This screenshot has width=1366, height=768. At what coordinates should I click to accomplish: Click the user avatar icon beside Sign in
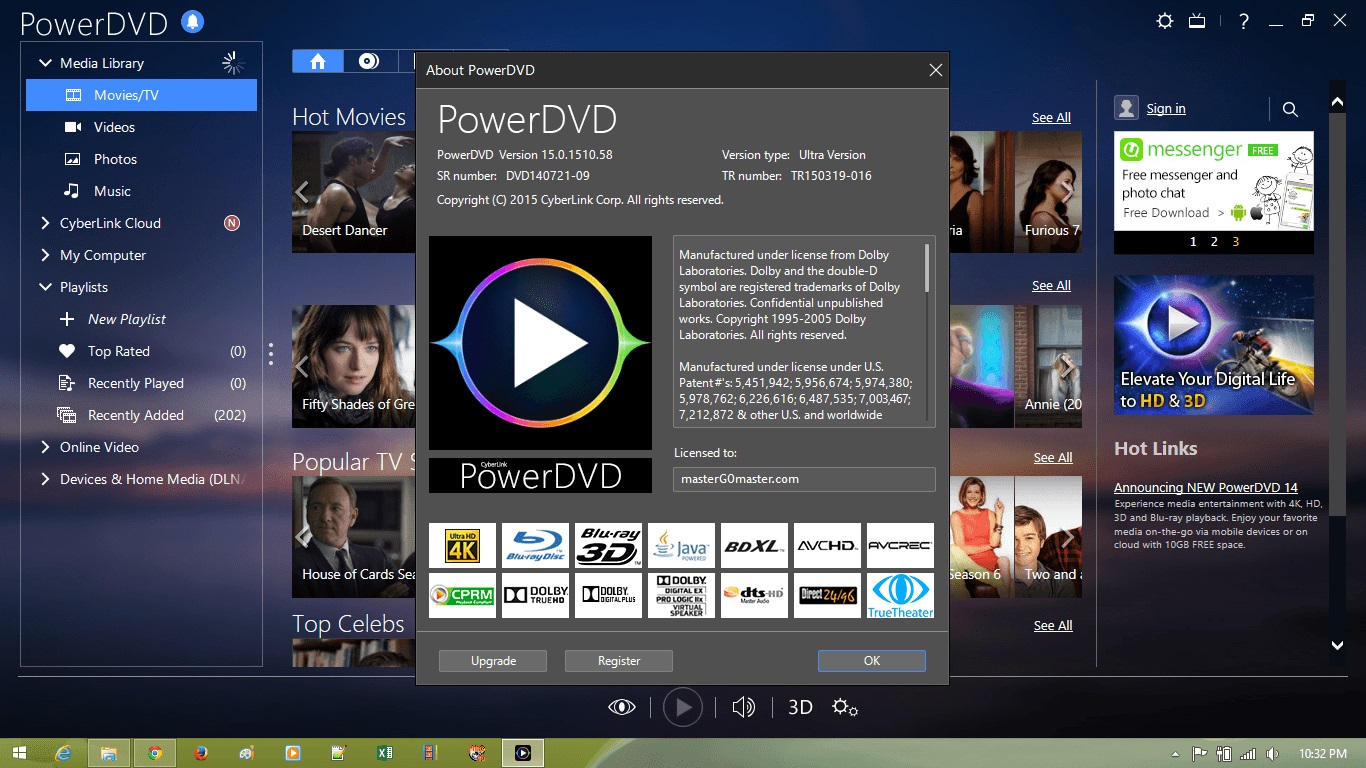point(1127,108)
